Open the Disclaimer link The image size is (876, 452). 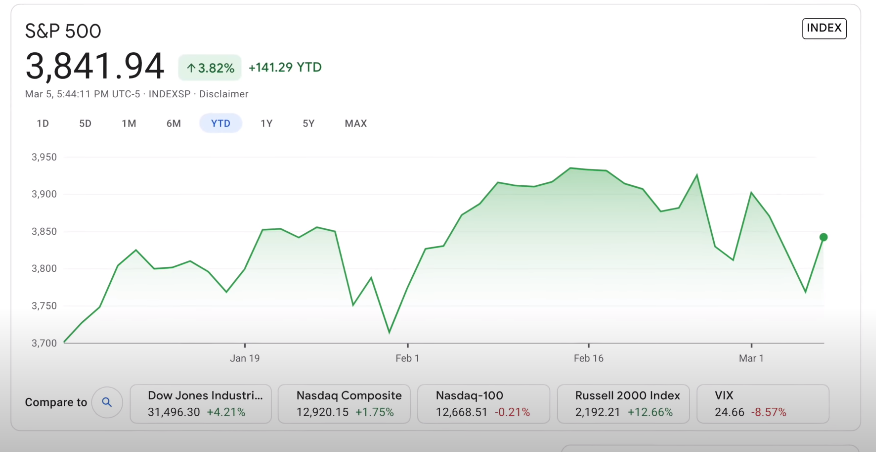[x=224, y=94]
